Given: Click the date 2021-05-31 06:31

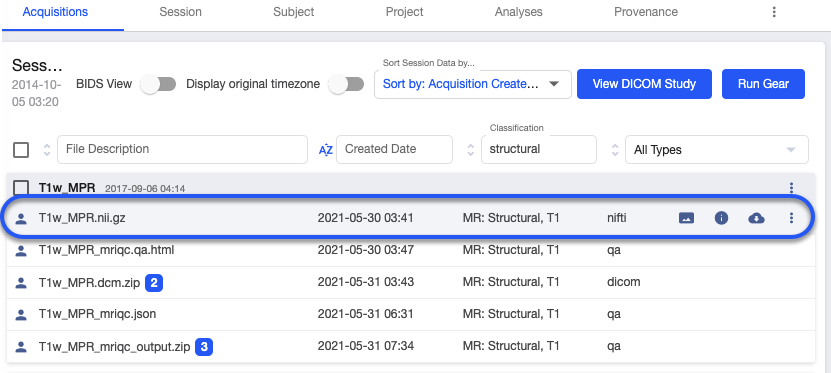Looking at the screenshot, I should (366, 314).
